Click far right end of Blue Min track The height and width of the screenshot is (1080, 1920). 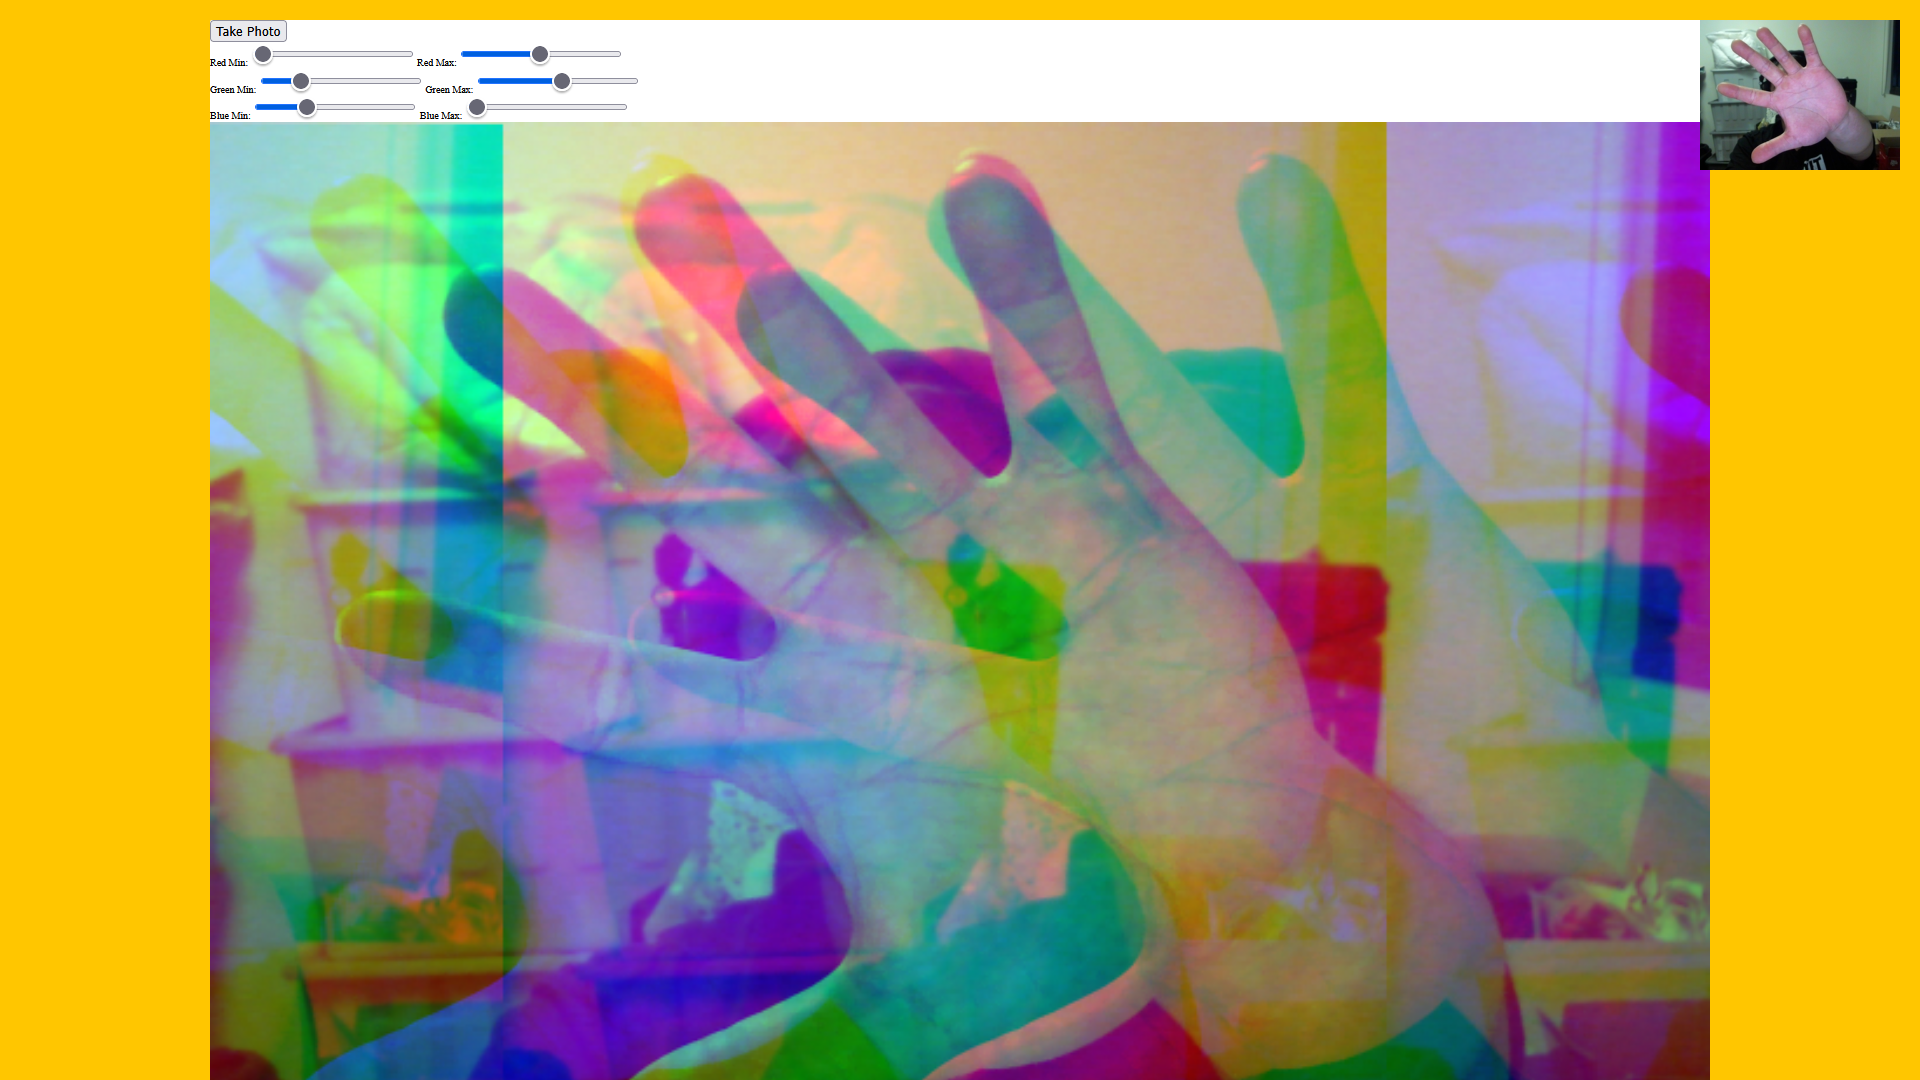coord(411,107)
